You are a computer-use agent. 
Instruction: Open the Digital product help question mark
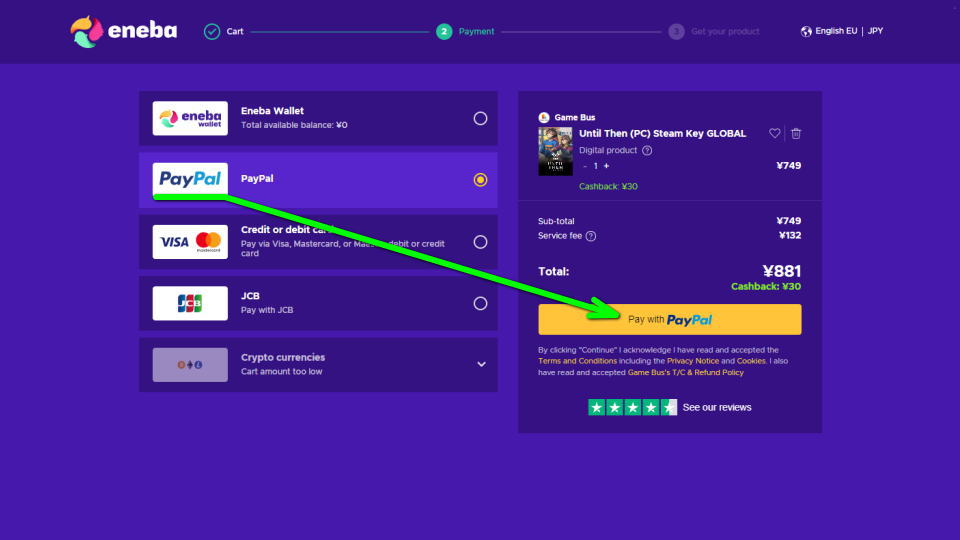(x=647, y=150)
